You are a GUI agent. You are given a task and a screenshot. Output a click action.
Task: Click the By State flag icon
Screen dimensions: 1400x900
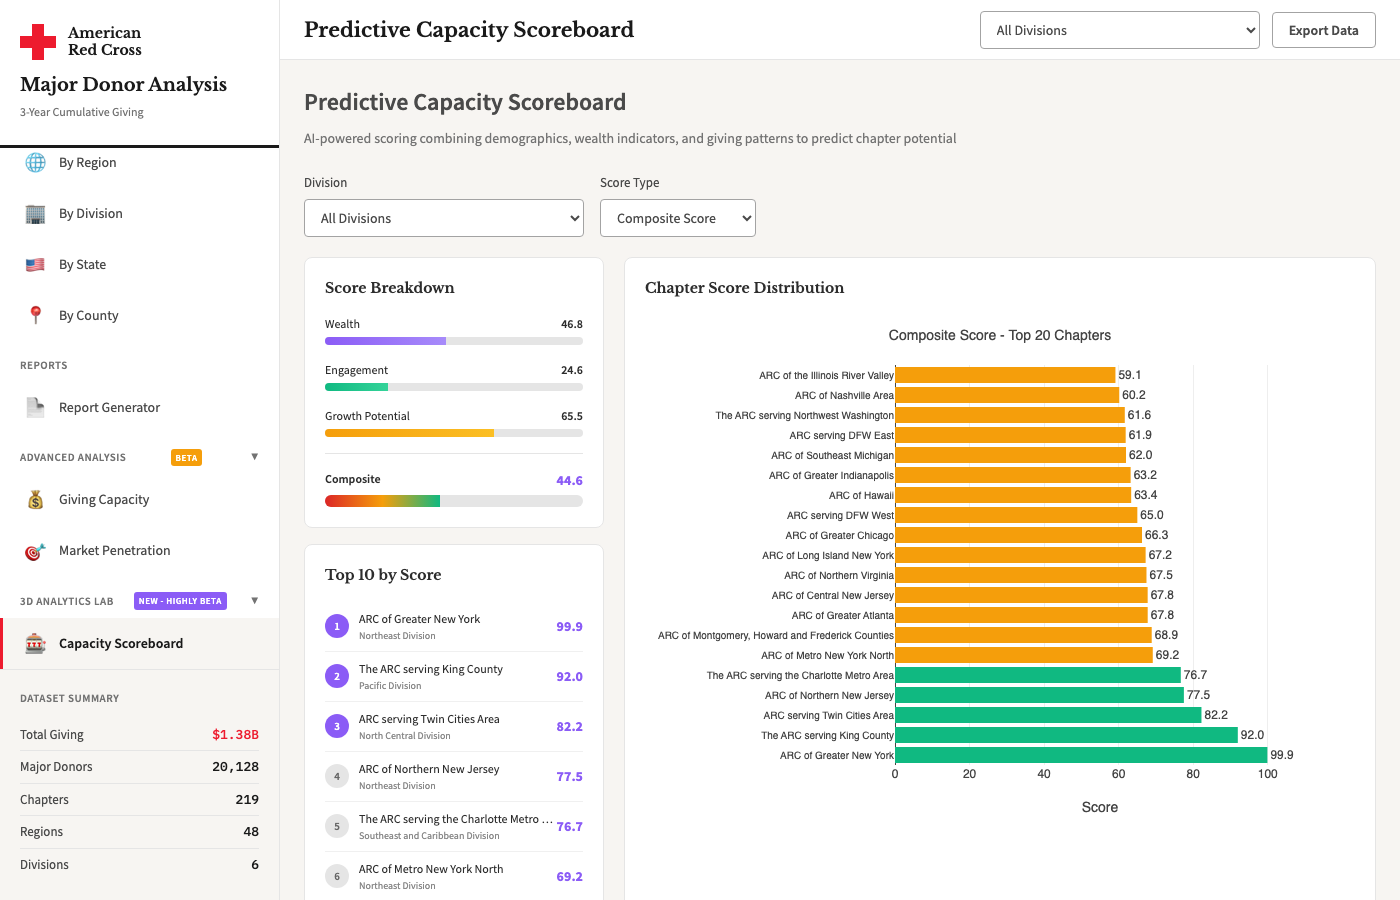click(x=36, y=264)
